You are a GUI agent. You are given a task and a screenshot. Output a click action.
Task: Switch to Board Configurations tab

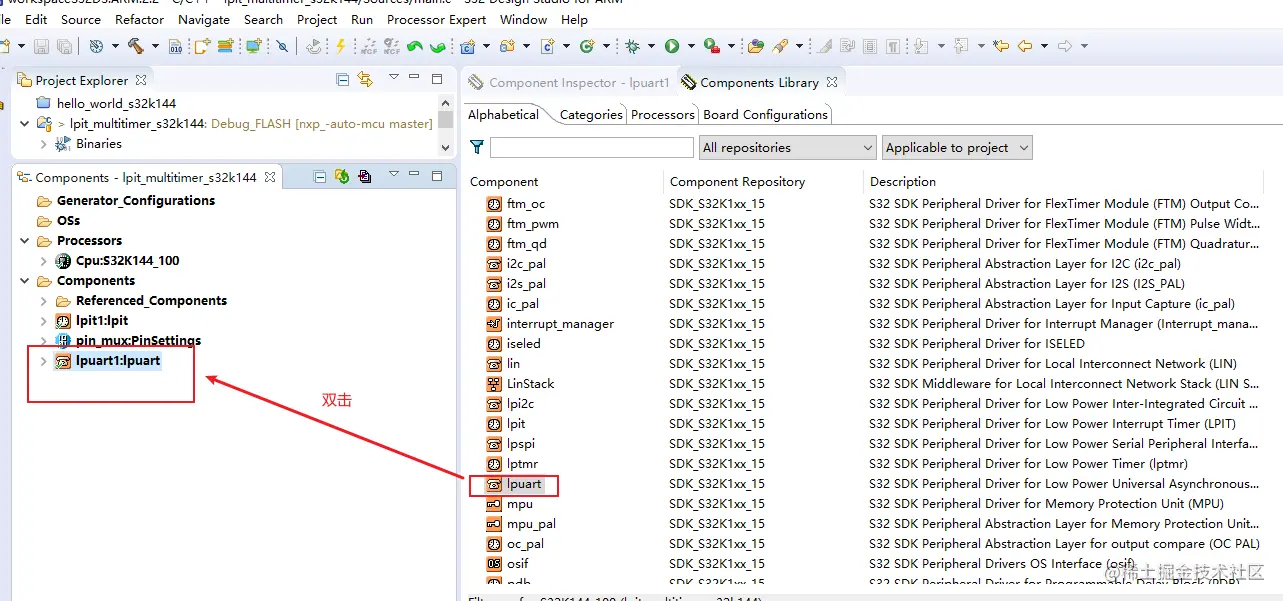(766, 115)
